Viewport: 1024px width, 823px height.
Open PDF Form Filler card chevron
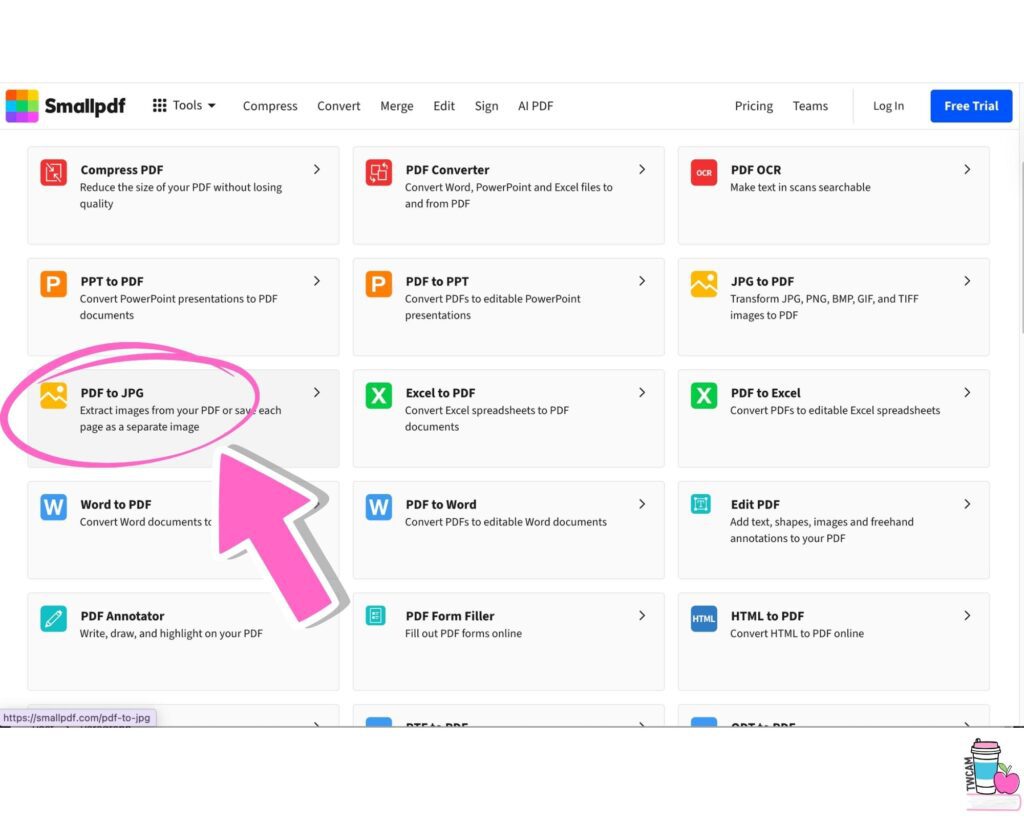click(x=642, y=617)
